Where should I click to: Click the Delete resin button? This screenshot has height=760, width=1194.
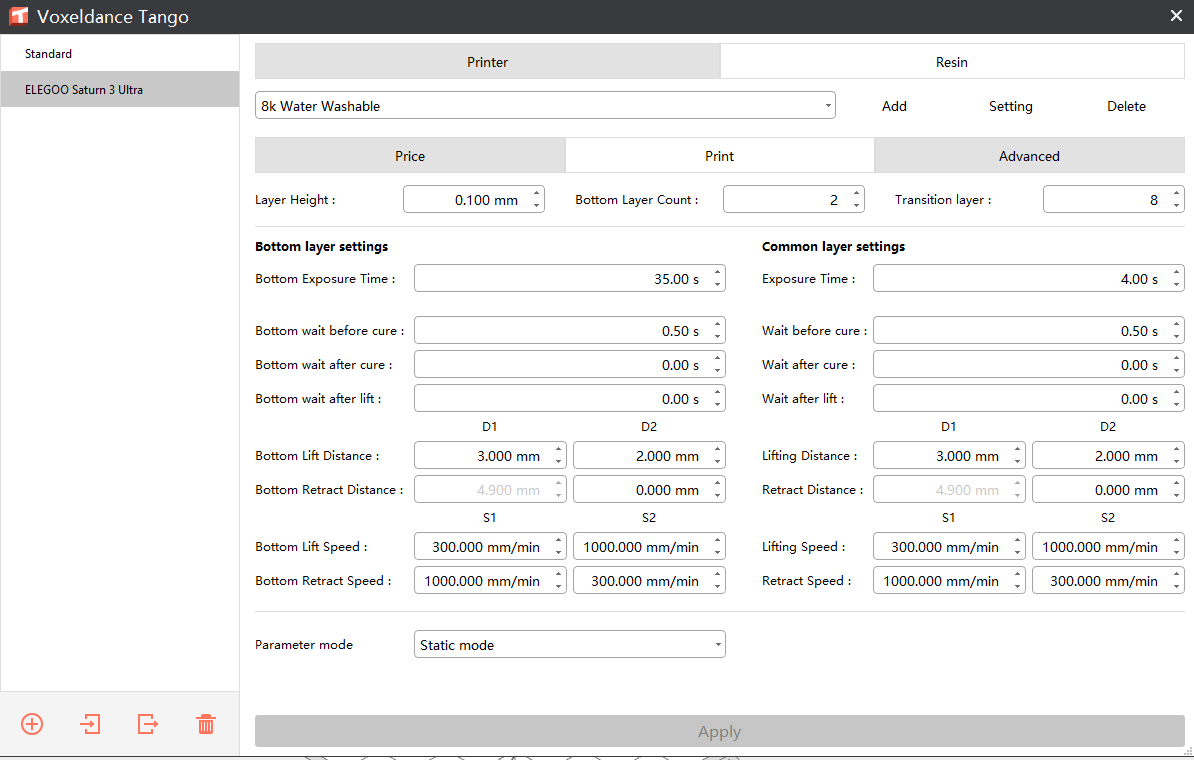1126,106
